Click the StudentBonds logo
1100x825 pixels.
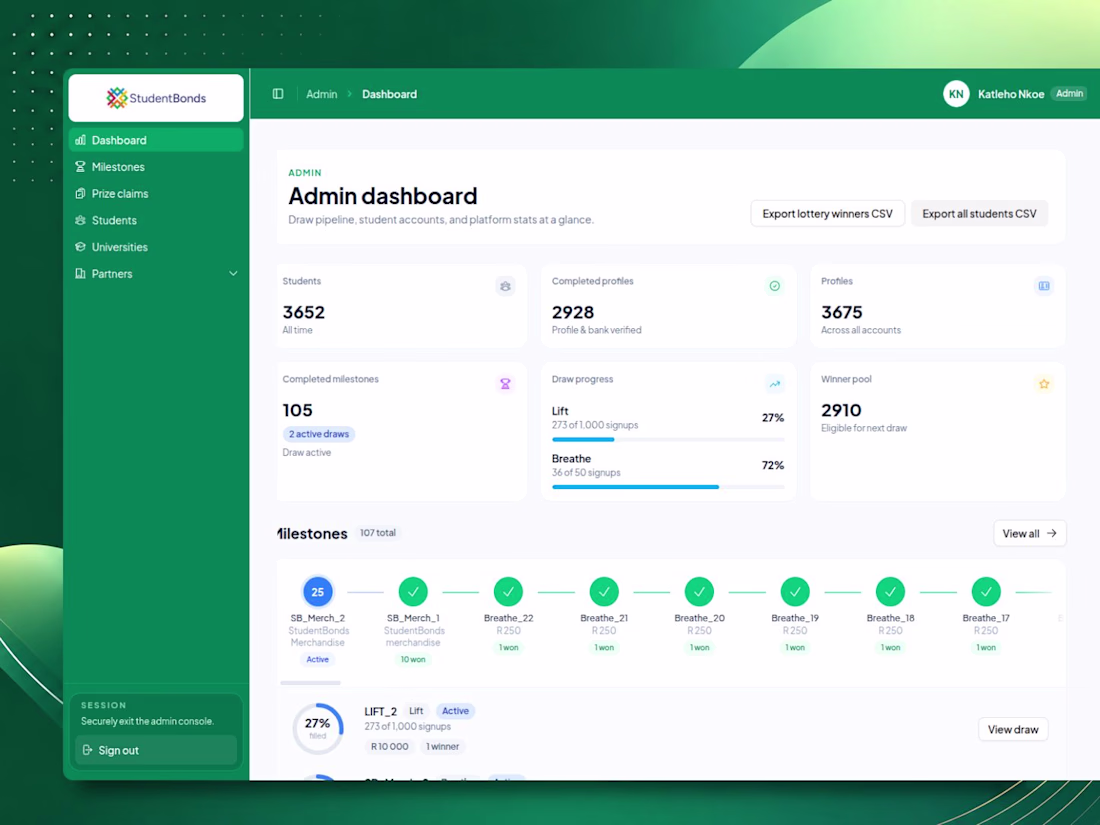pyautogui.click(x=156, y=98)
